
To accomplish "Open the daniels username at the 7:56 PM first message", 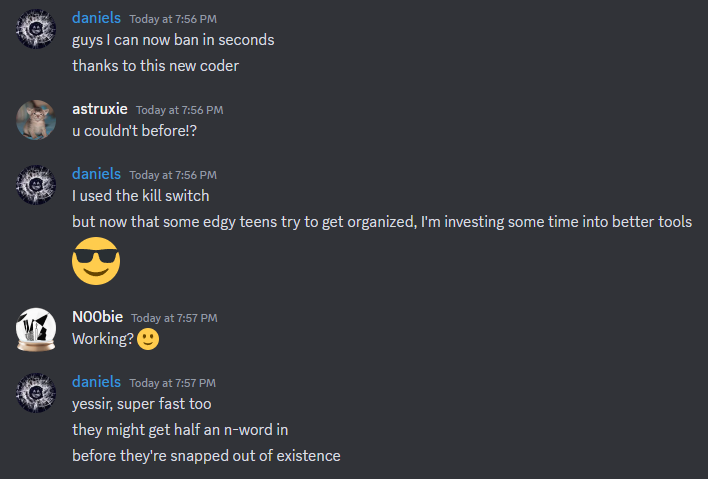I will pyautogui.click(x=96, y=18).
